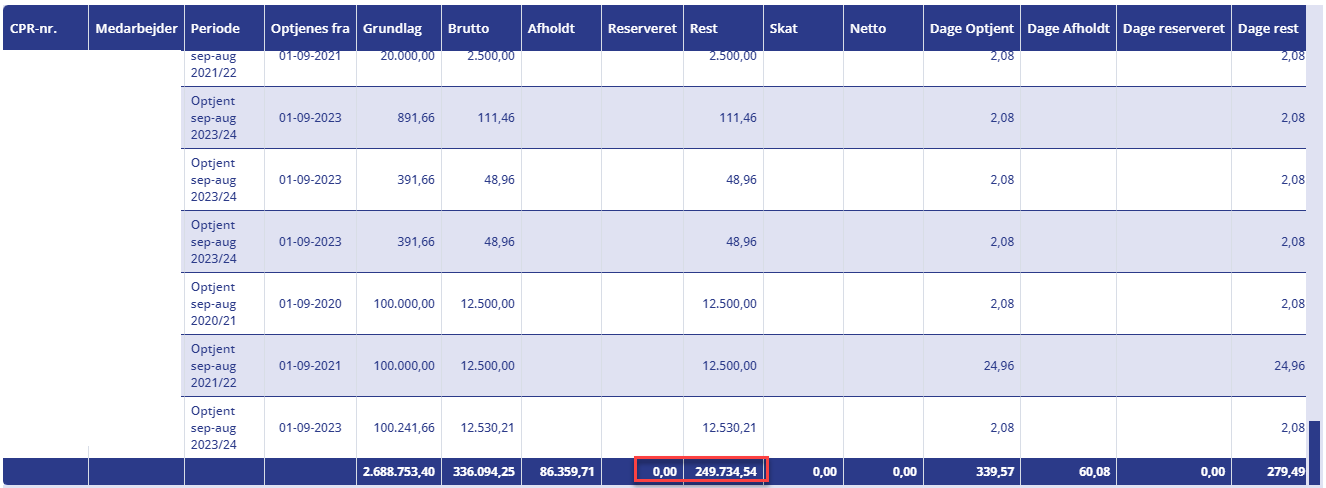Click the Dage rest column header
Image resolution: width=1326 pixels, height=488 pixels.
1268,29
